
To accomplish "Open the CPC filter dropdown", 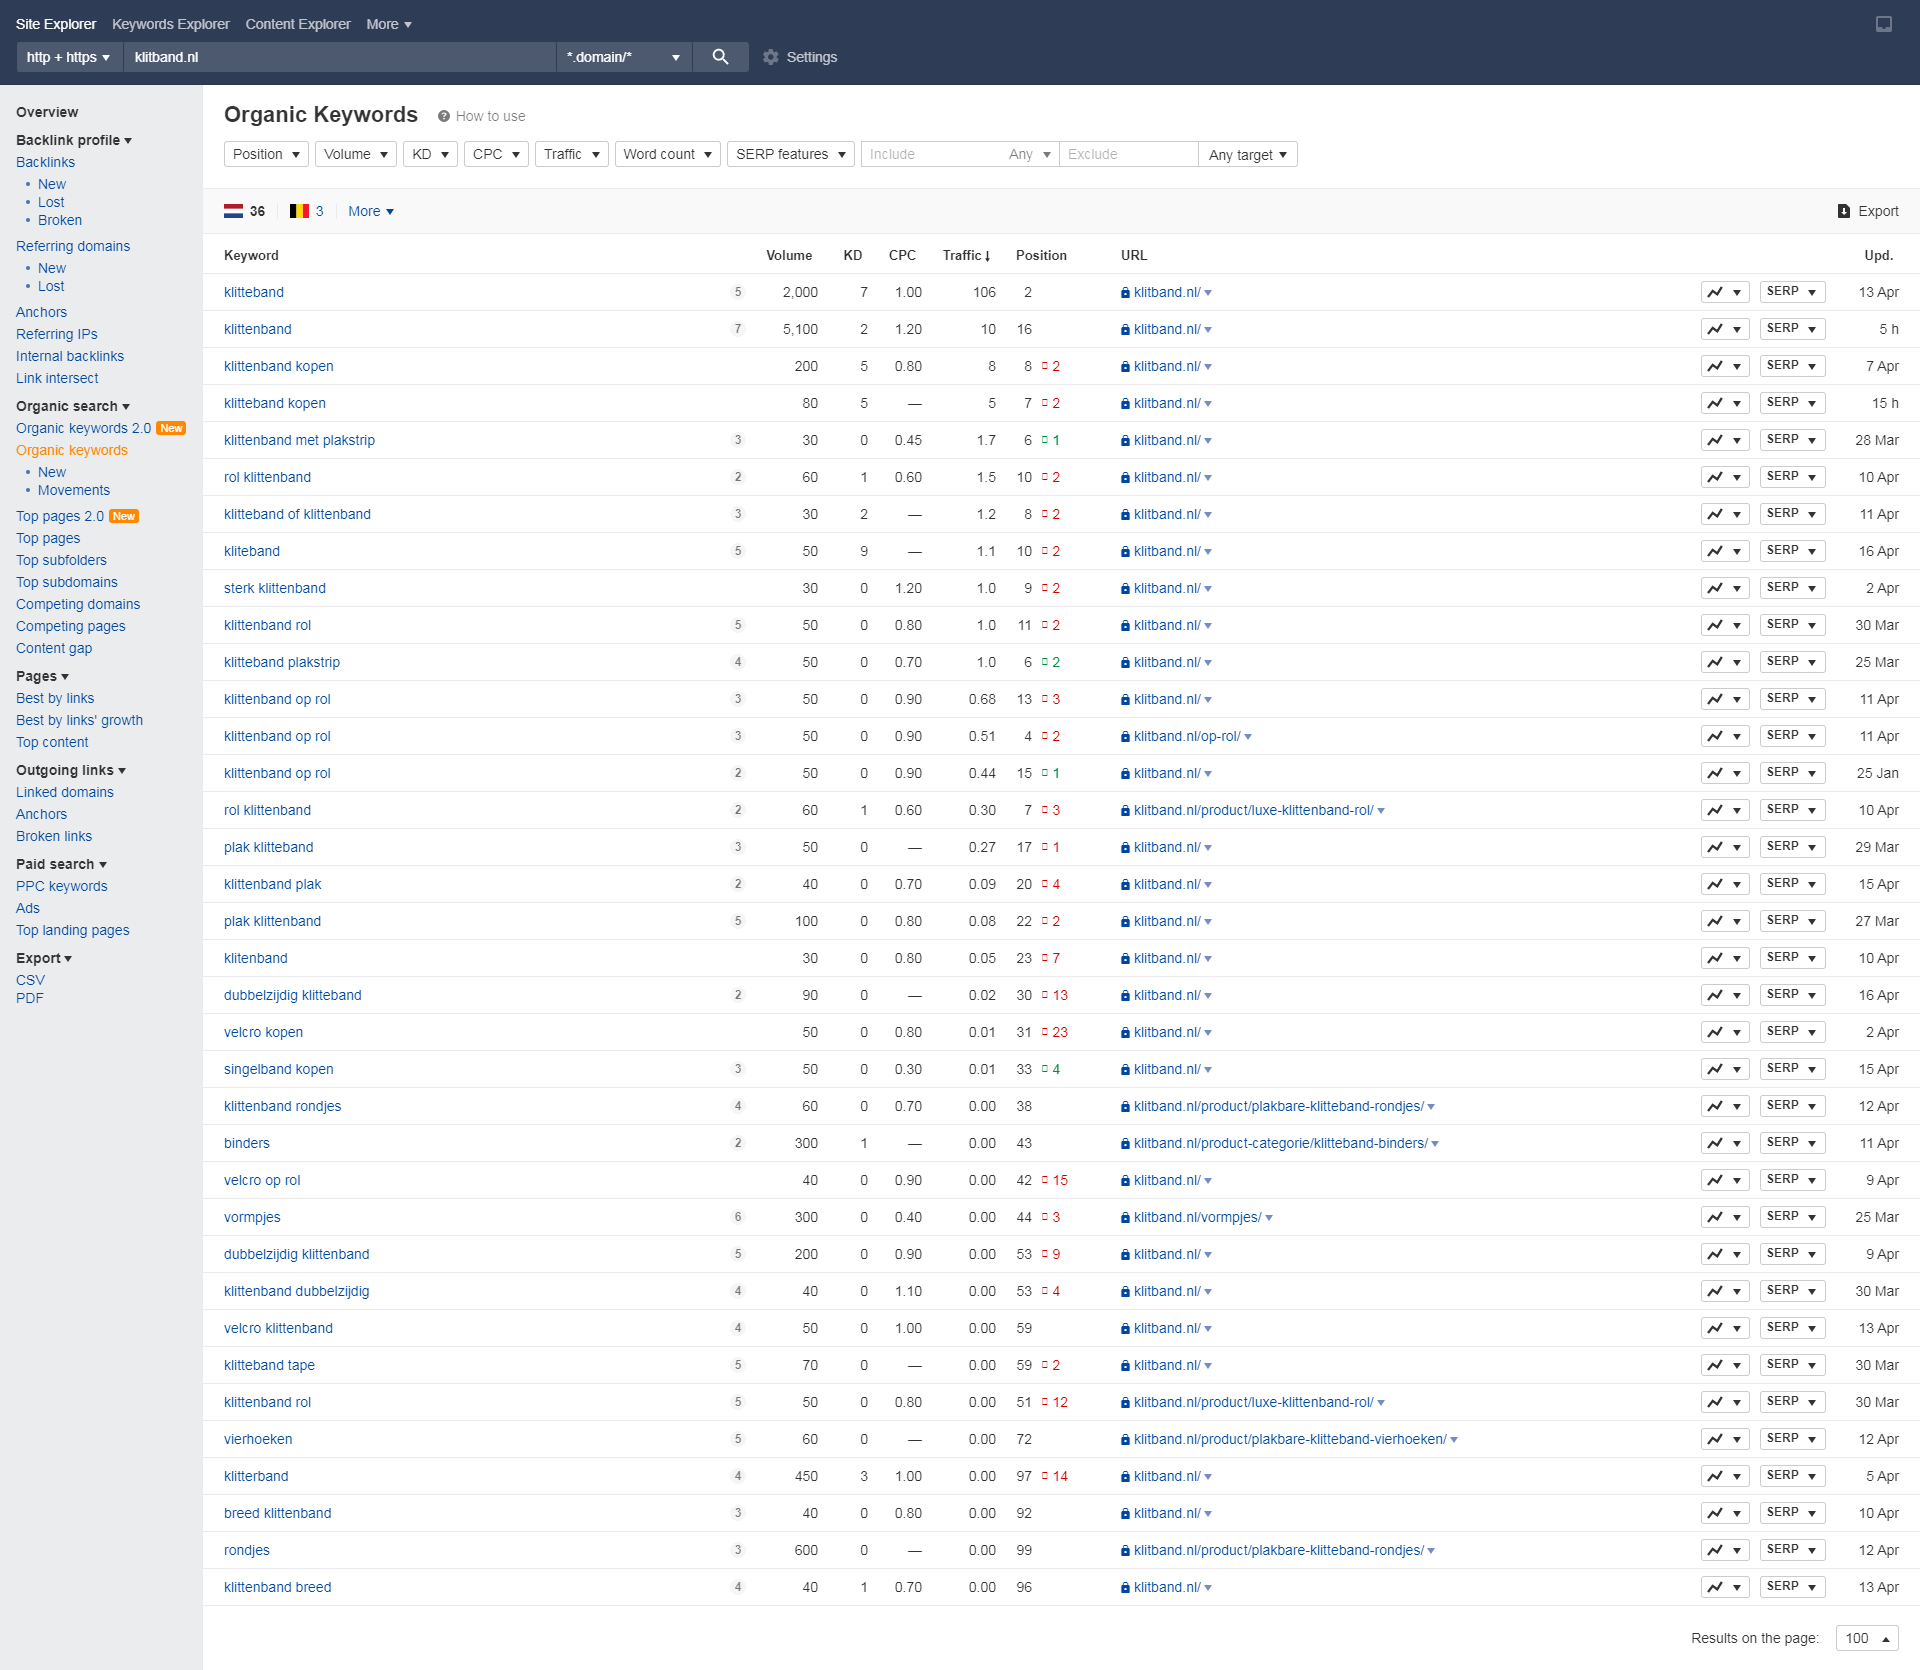I will (x=496, y=154).
